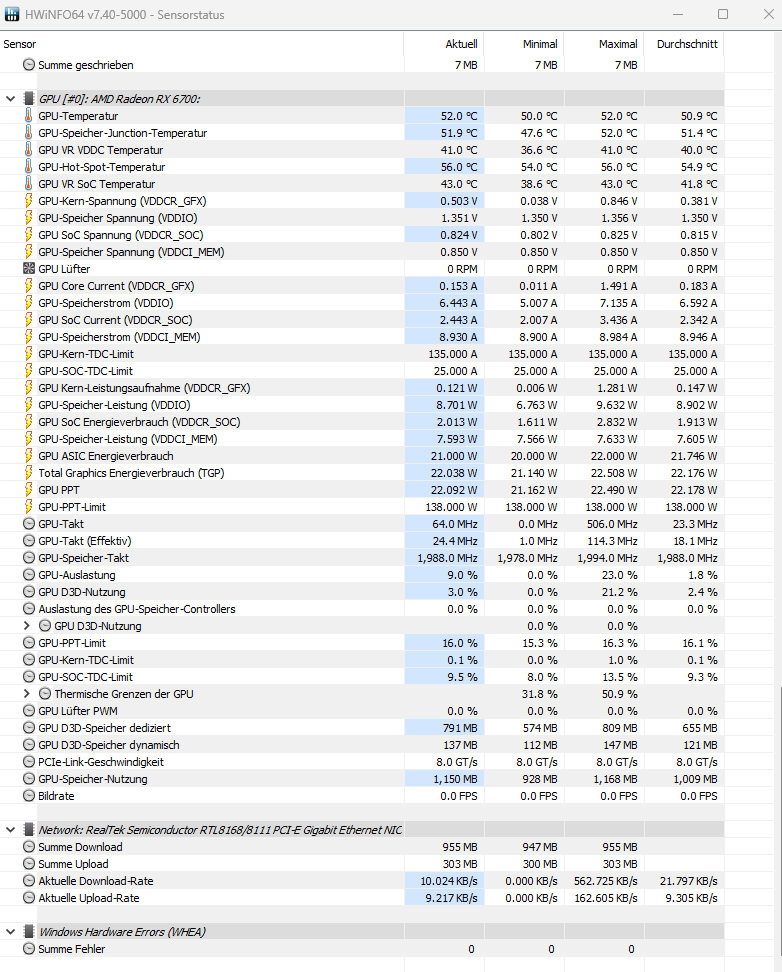Click lightning icon of GPU-Kern-TDC-Limit amperage row
Viewport: 782px width, 972px height.
29,354
